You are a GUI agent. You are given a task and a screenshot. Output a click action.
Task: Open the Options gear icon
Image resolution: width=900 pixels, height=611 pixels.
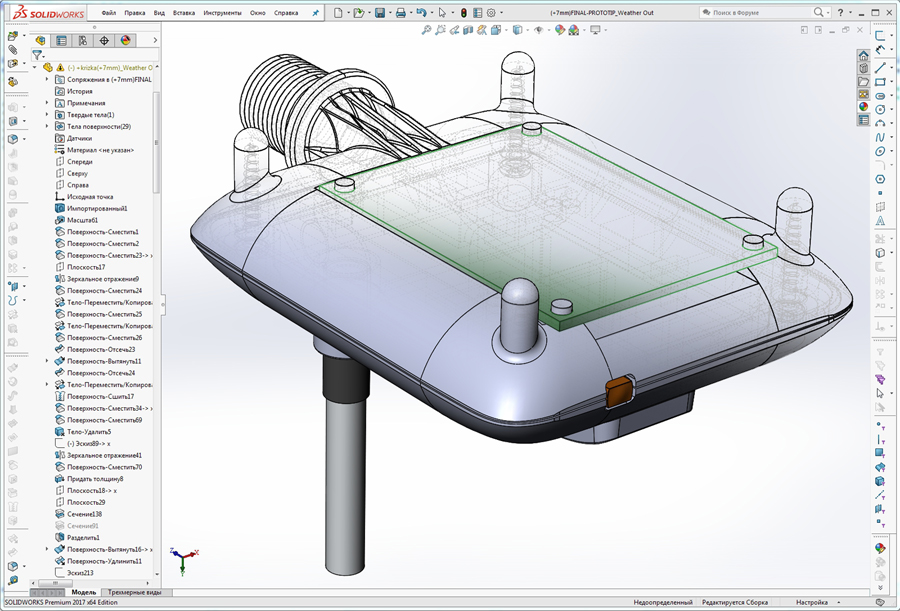(x=491, y=13)
